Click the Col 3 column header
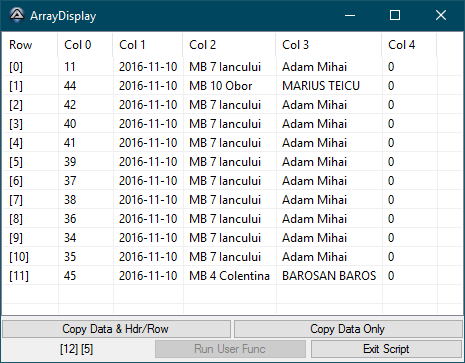The width and height of the screenshot is (465, 363). click(329, 45)
